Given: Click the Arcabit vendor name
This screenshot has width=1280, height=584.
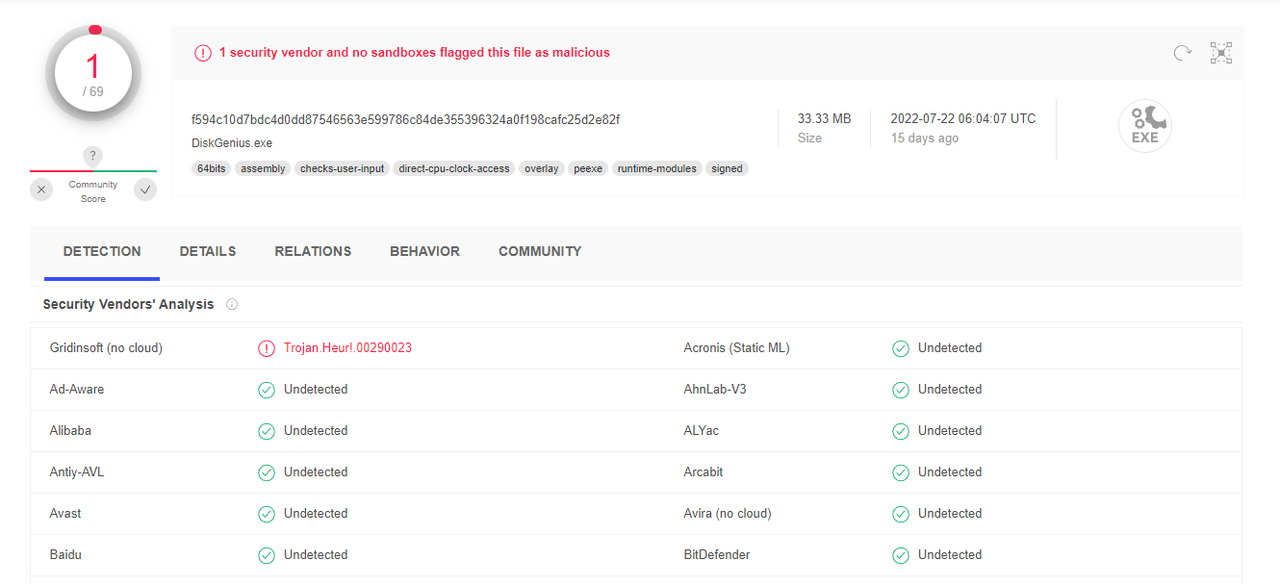Looking at the screenshot, I should pos(703,472).
